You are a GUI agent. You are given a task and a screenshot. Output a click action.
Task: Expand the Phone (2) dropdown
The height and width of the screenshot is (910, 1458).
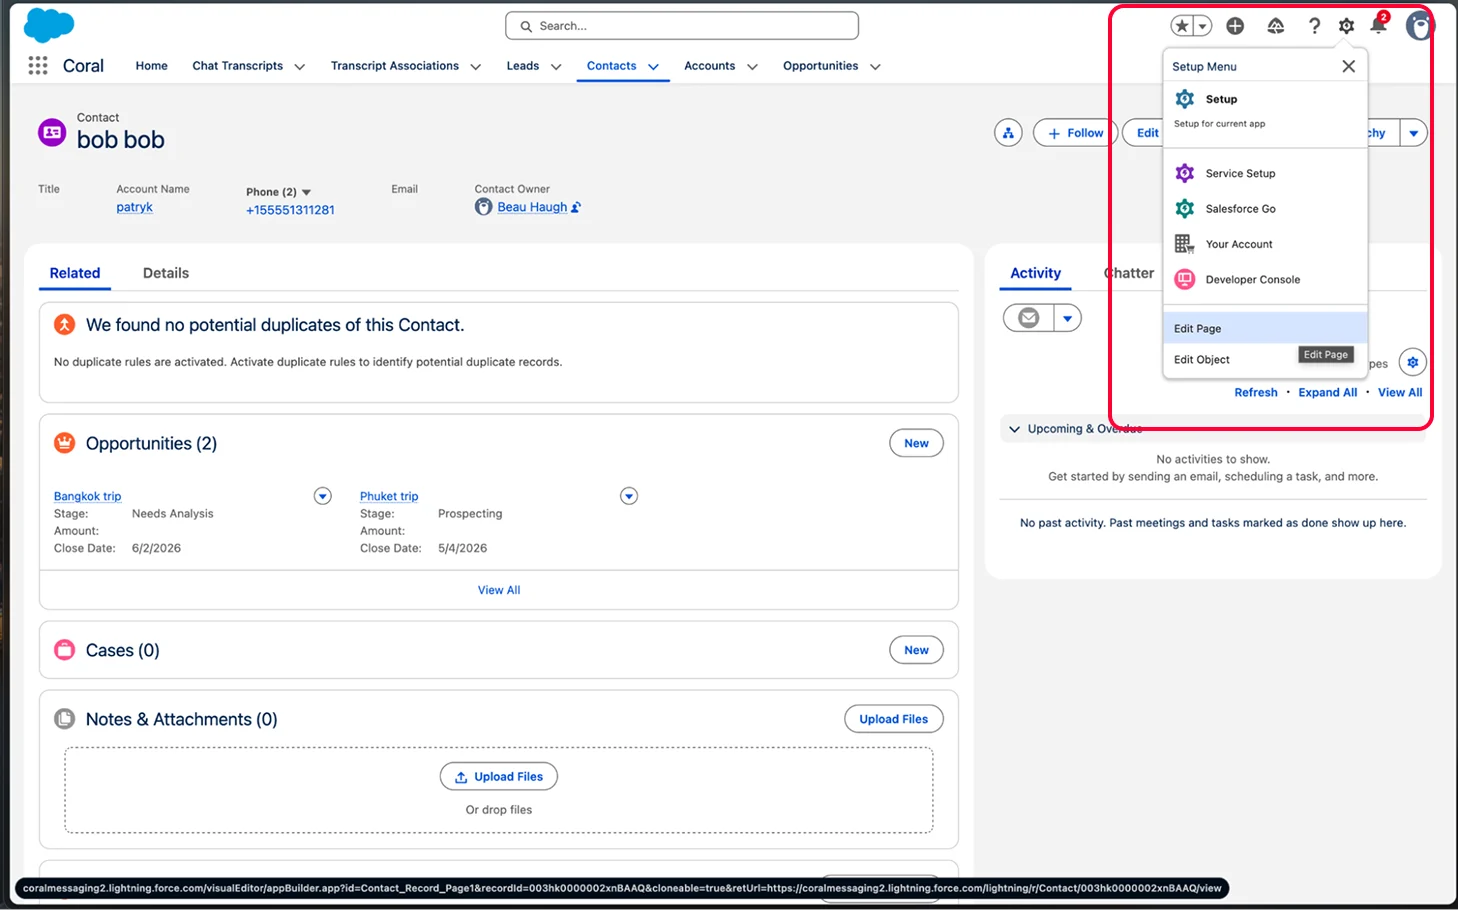pos(306,192)
